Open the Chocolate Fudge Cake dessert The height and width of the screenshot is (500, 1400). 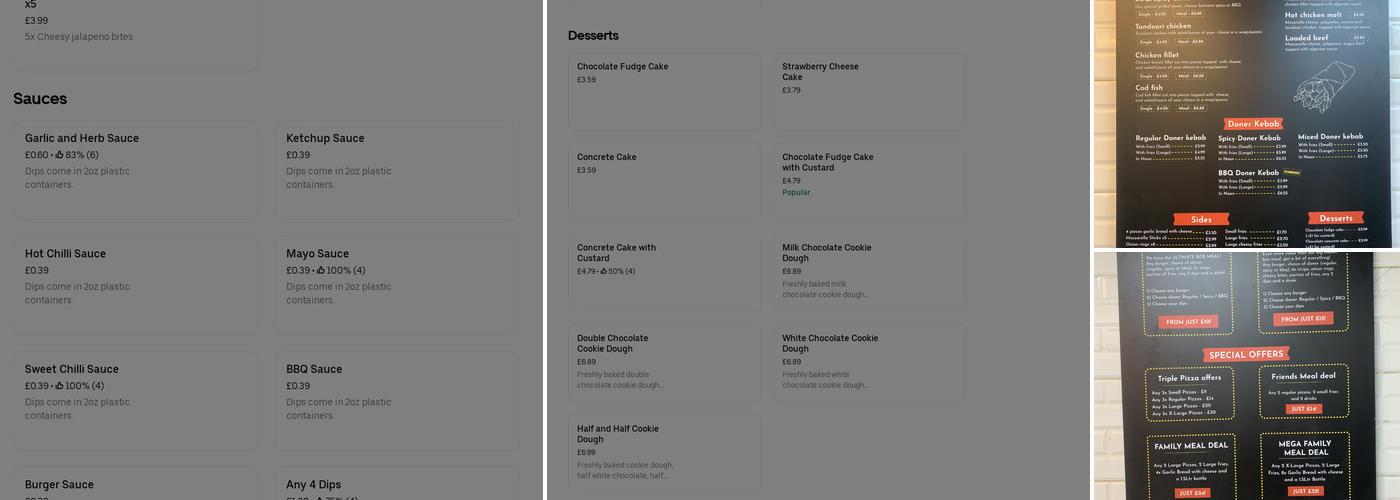coord(664,90)
